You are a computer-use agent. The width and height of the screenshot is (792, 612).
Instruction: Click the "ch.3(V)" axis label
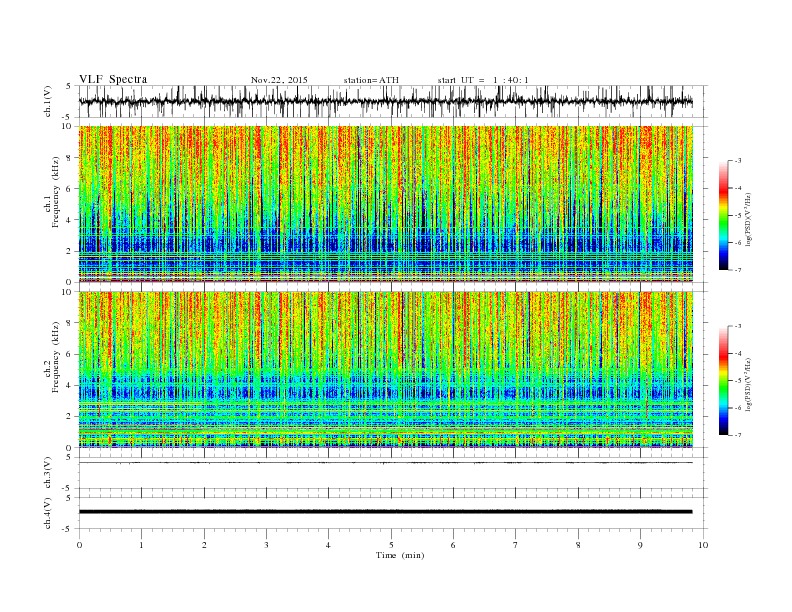(x=48, y=473)
